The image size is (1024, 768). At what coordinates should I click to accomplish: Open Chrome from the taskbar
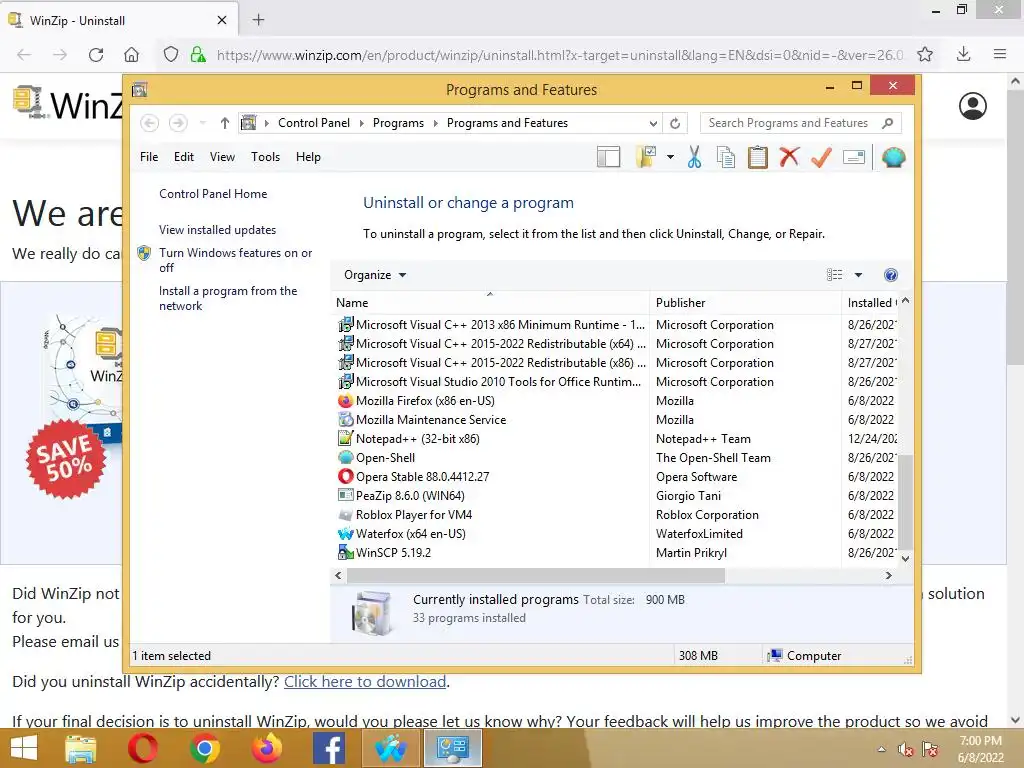point(204,748)
